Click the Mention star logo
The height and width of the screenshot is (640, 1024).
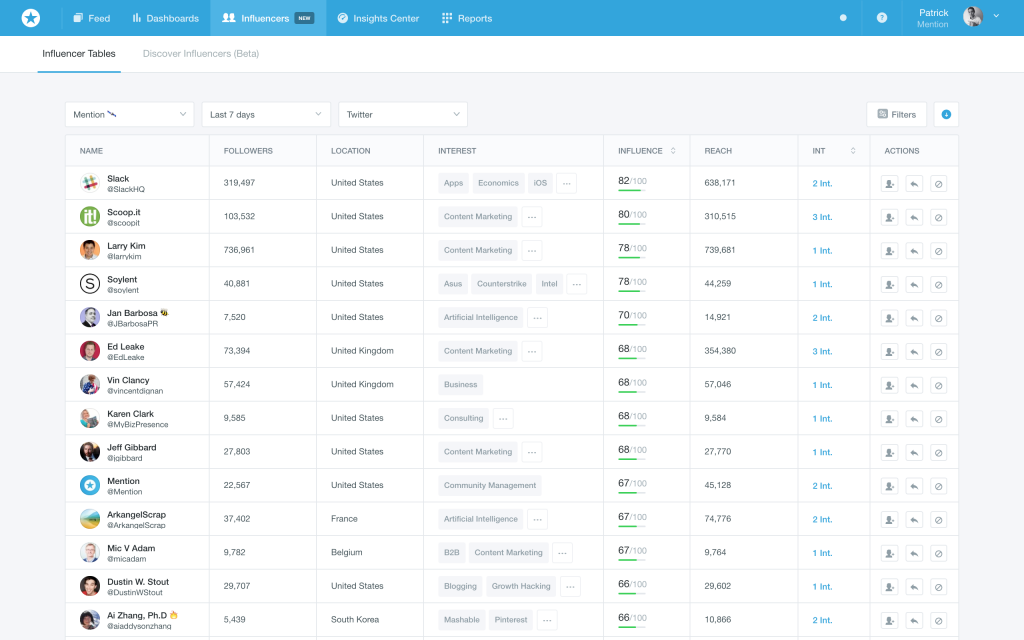coord(31,18)
